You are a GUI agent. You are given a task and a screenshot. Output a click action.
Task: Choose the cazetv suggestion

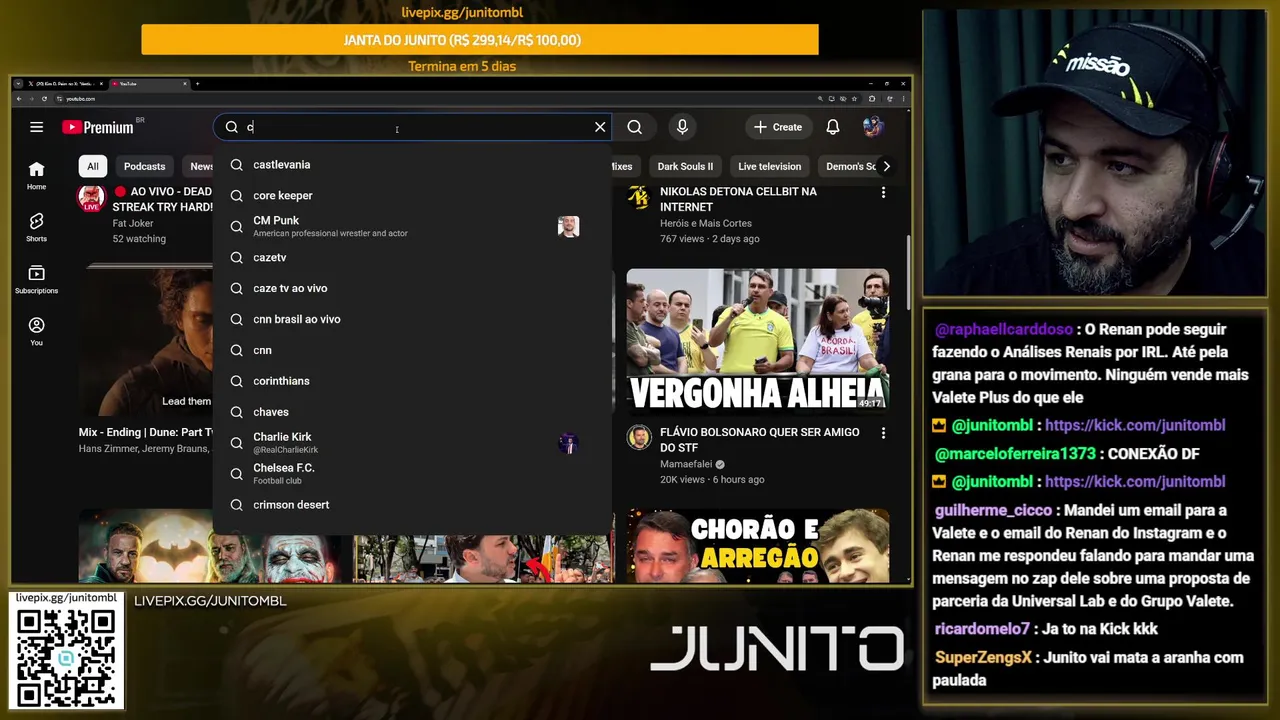(x=412, y=257)
